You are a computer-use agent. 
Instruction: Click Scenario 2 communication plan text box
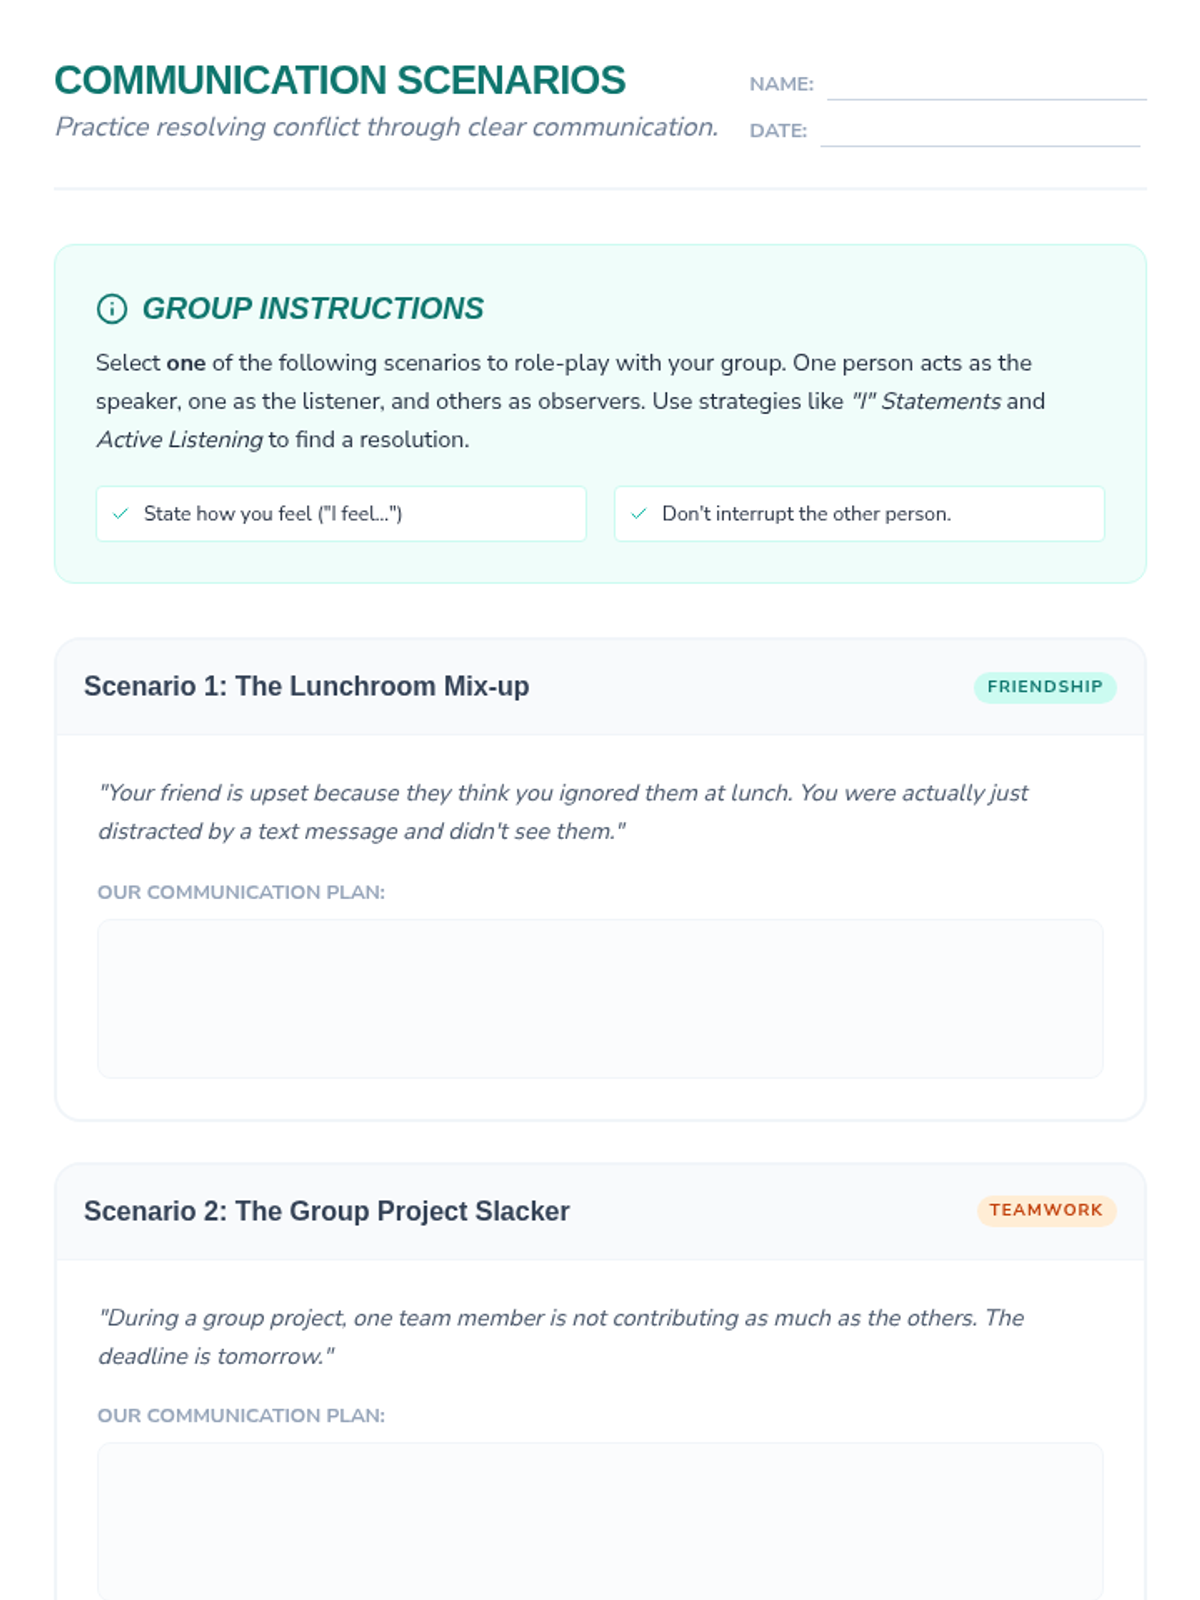pyautogui.click(x=600, y=1521)
